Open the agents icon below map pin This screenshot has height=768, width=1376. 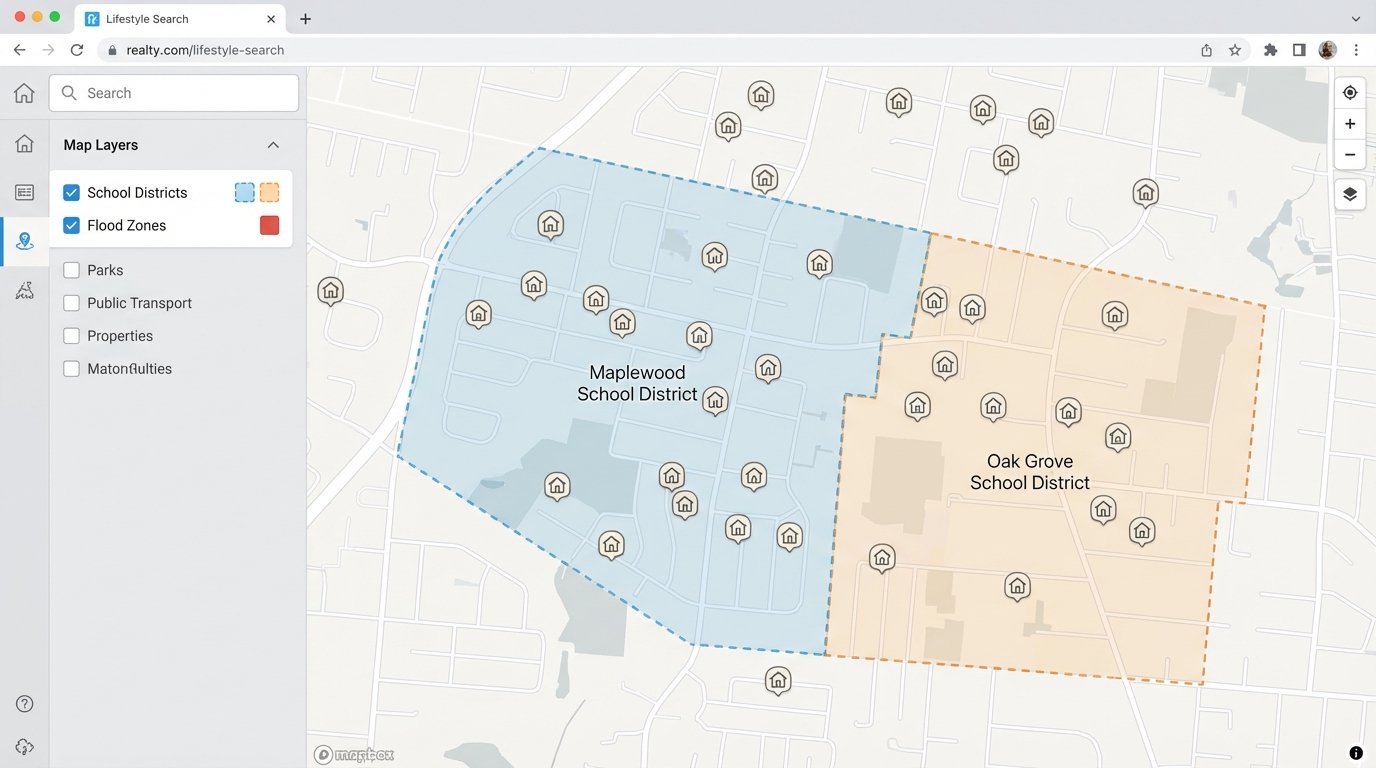(x=24, y=290)
